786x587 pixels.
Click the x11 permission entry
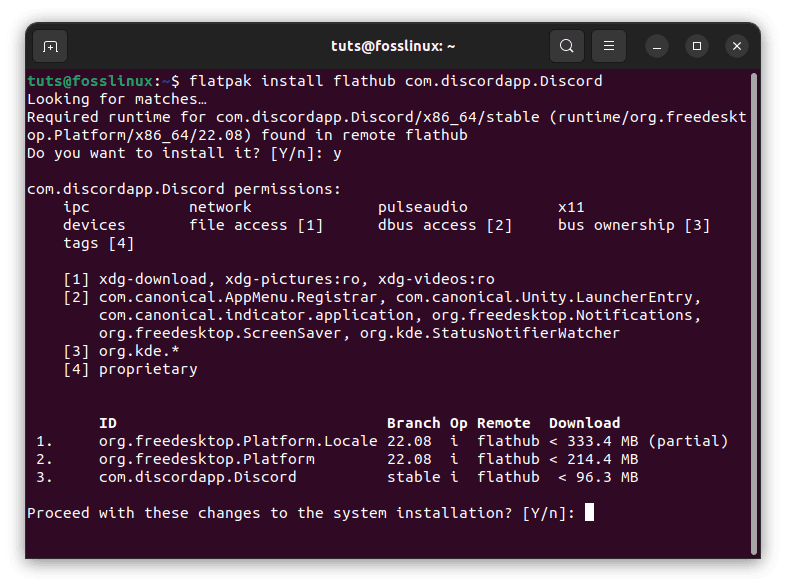(x=571, y=207)
